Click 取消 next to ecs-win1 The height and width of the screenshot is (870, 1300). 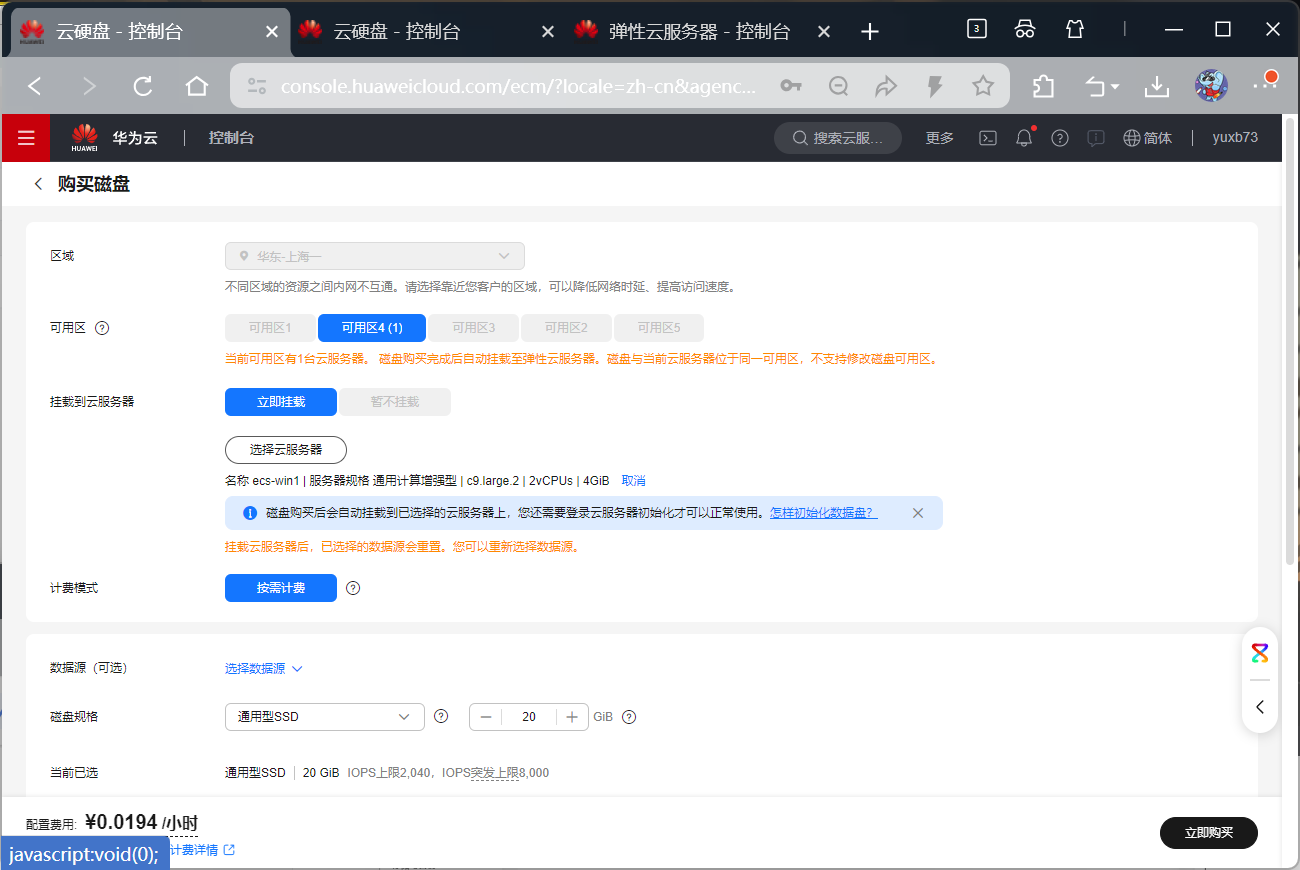[x=634, y=481]
